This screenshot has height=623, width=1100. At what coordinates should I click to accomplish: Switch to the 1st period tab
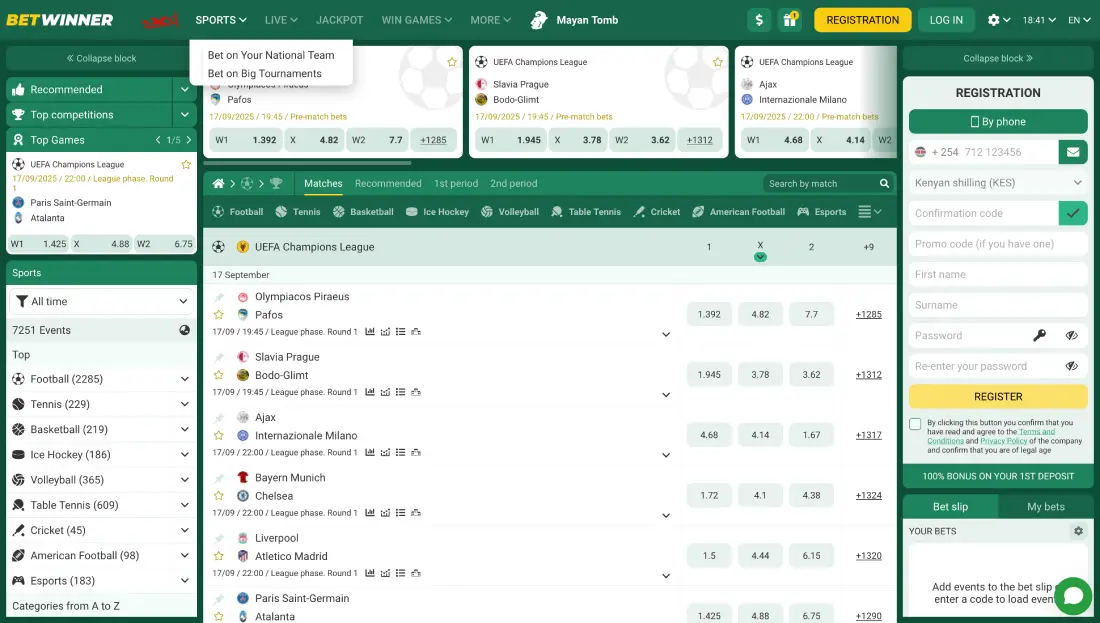pos(456,183)
